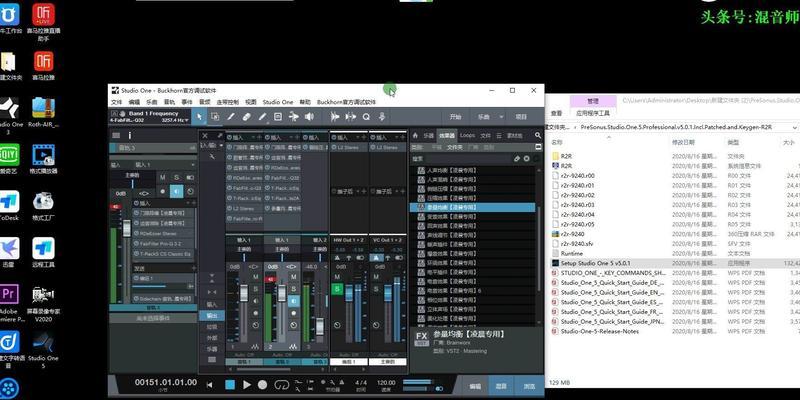Click the 开始 button in toolbar
The image size is (800, 400).
click(x=456, y=117)
